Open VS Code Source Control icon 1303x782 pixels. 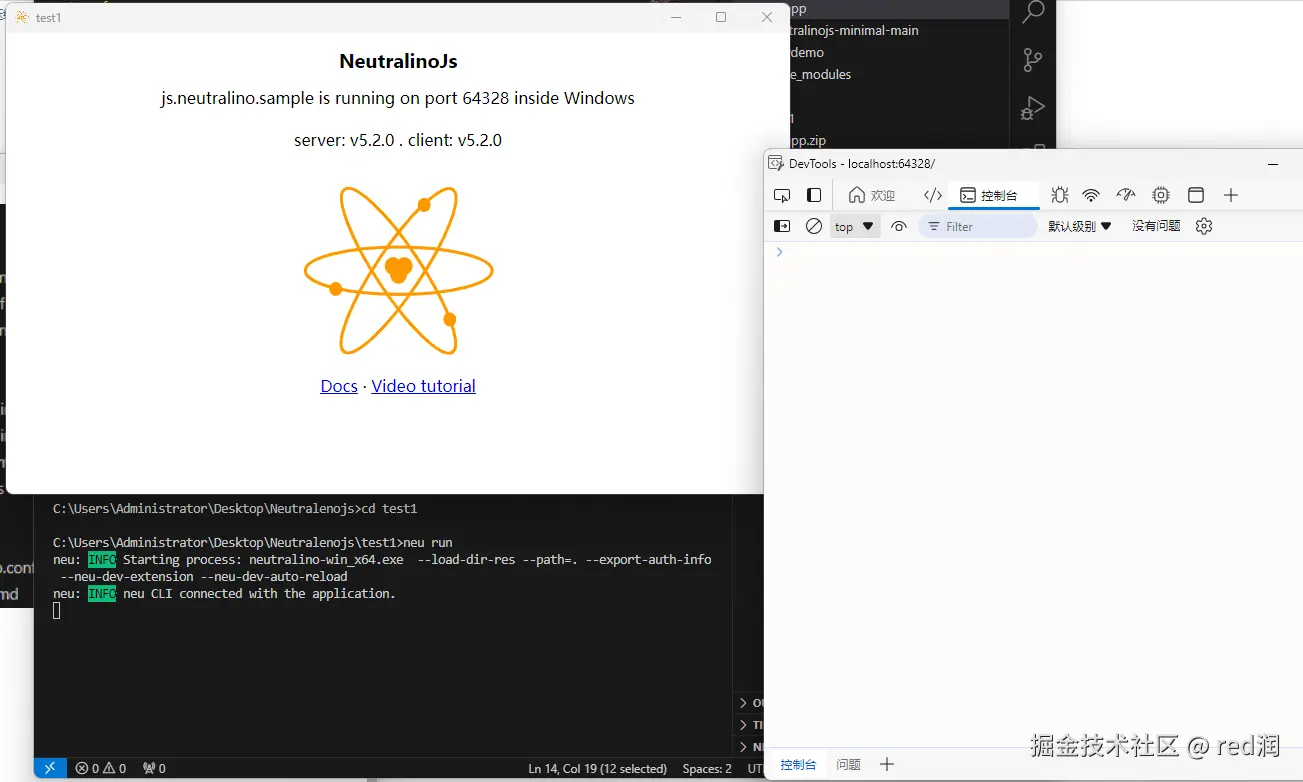pos(1032,60)
